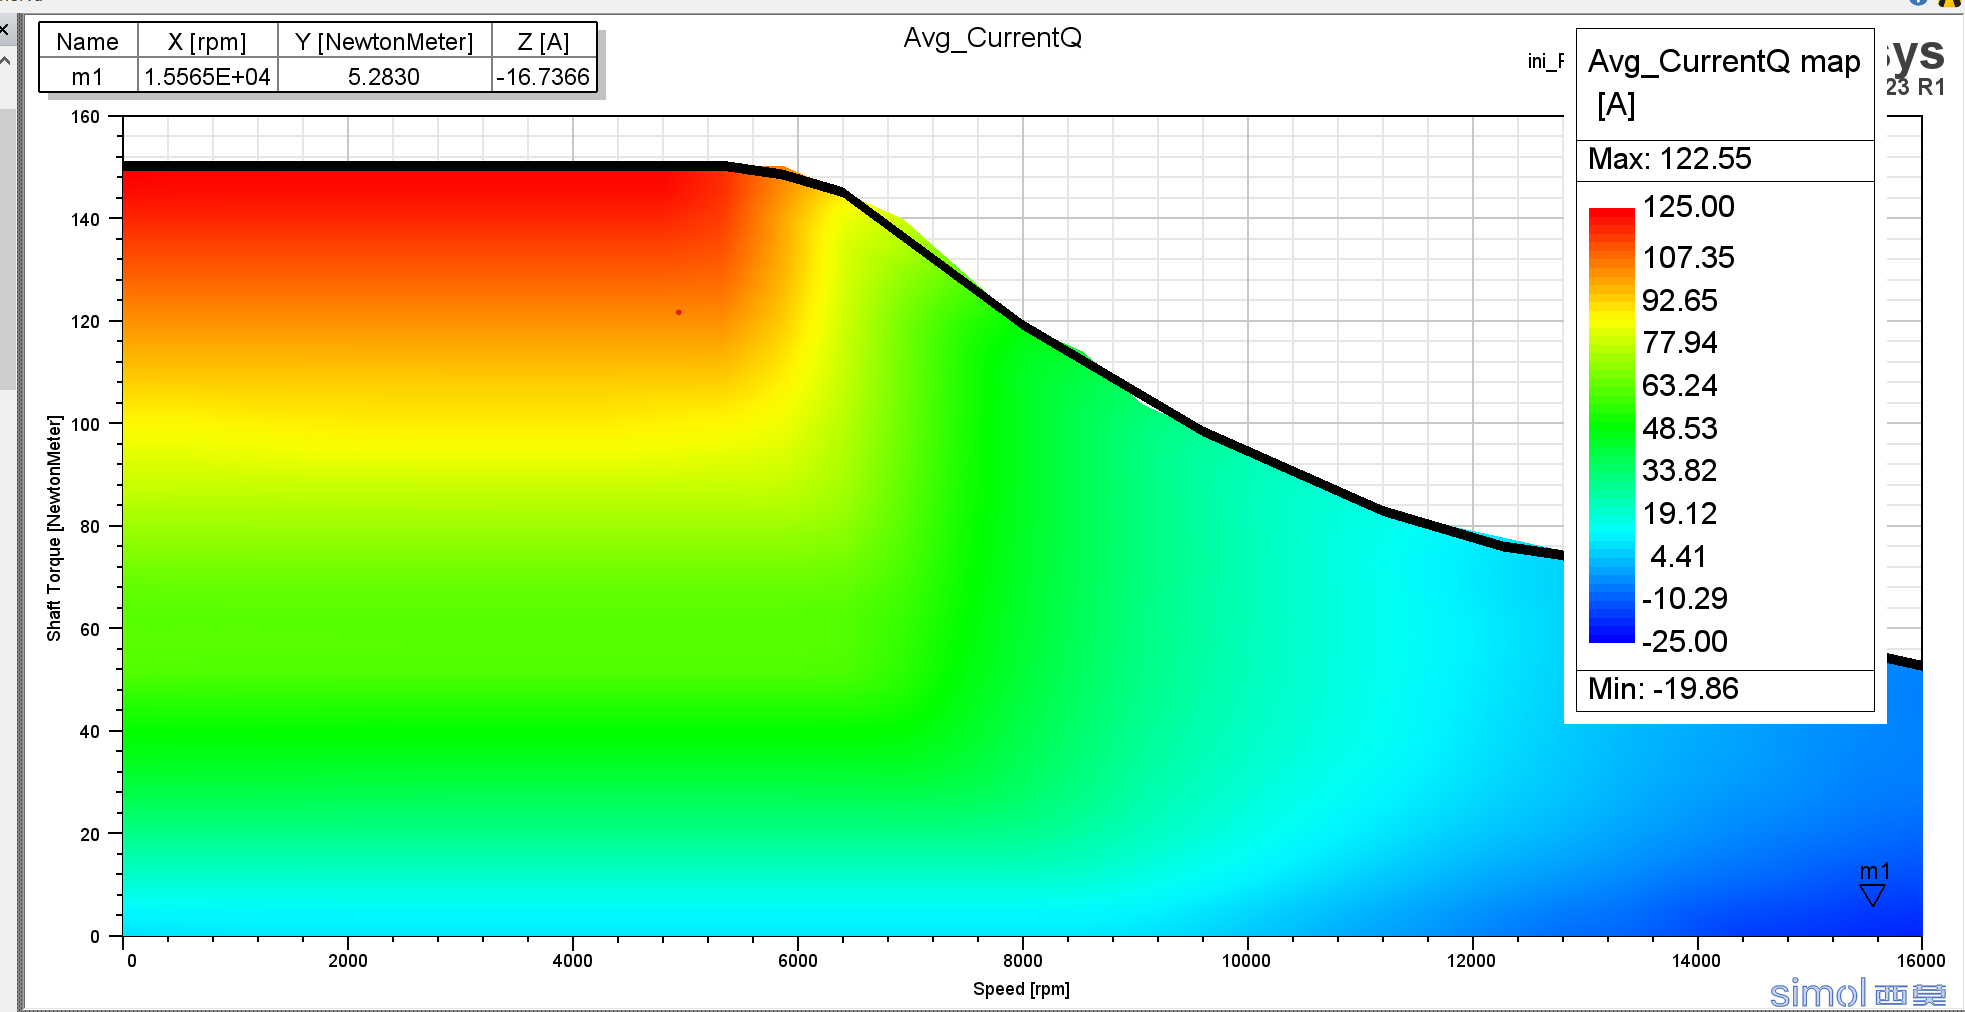Select the m1 name cell in the marker table

coord(88,77)
